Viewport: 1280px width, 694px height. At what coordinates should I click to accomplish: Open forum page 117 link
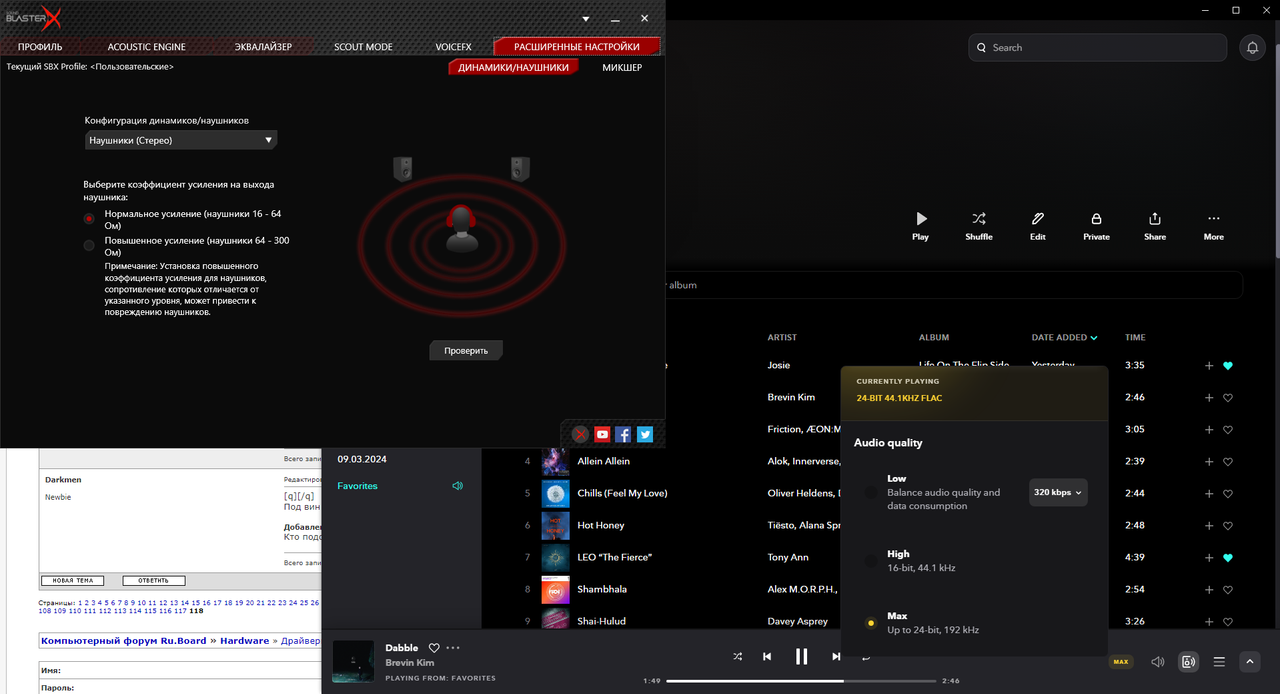[180, 611]
